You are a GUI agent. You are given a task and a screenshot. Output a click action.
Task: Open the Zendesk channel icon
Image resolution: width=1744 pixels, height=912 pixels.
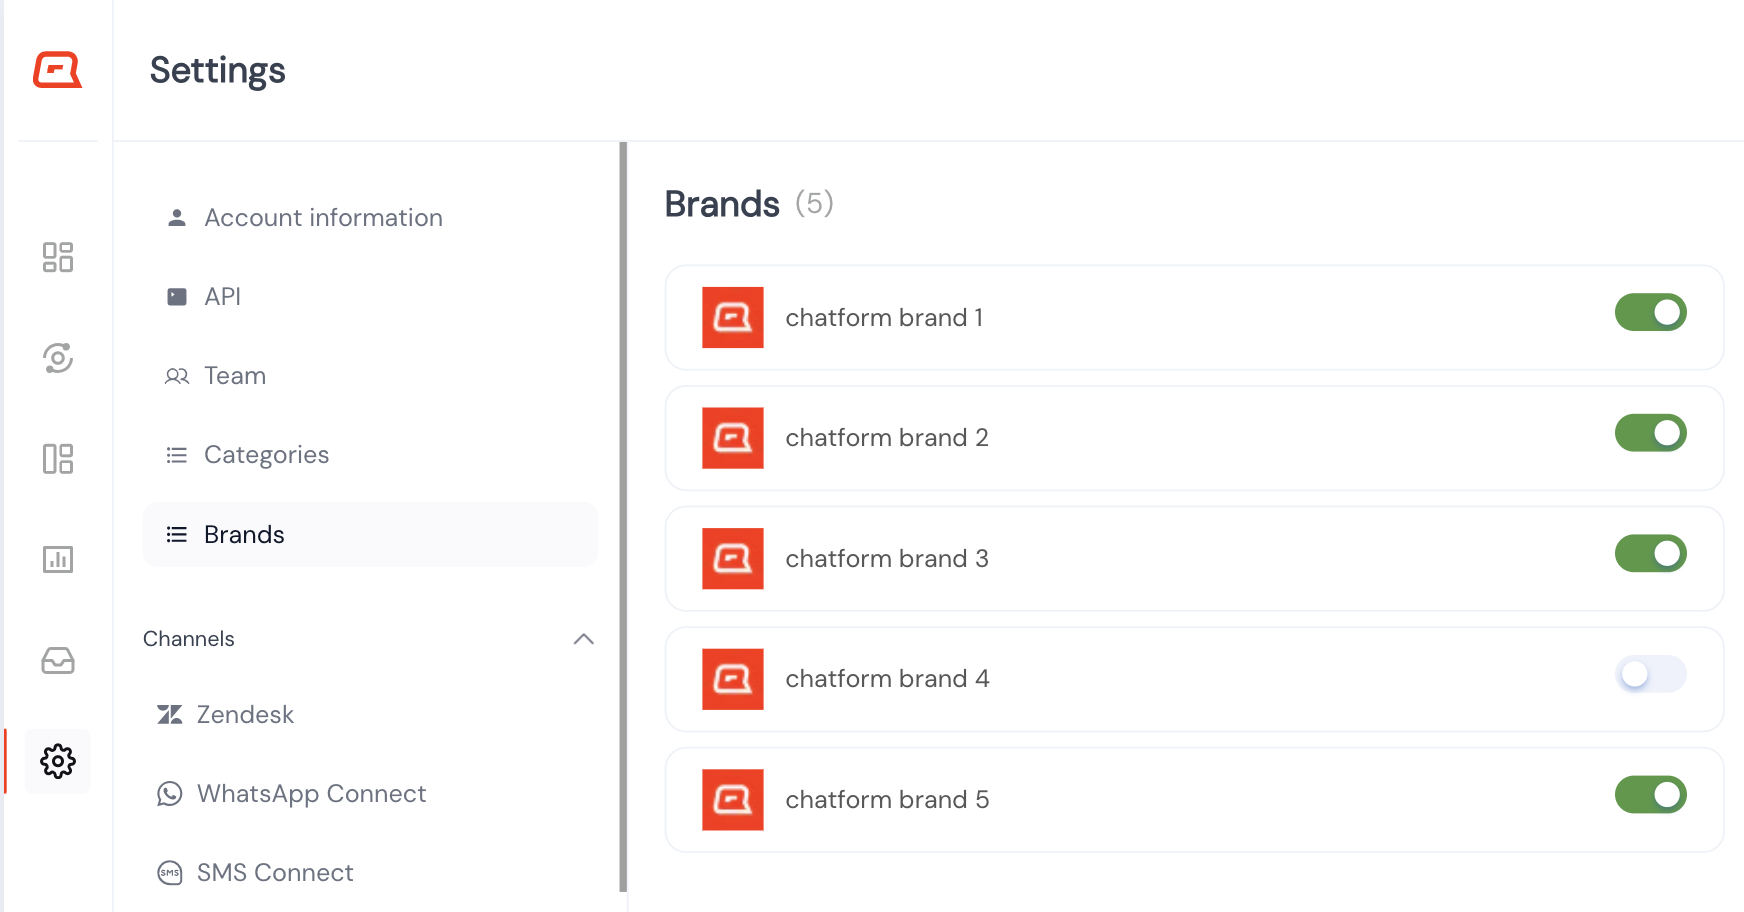170,714
